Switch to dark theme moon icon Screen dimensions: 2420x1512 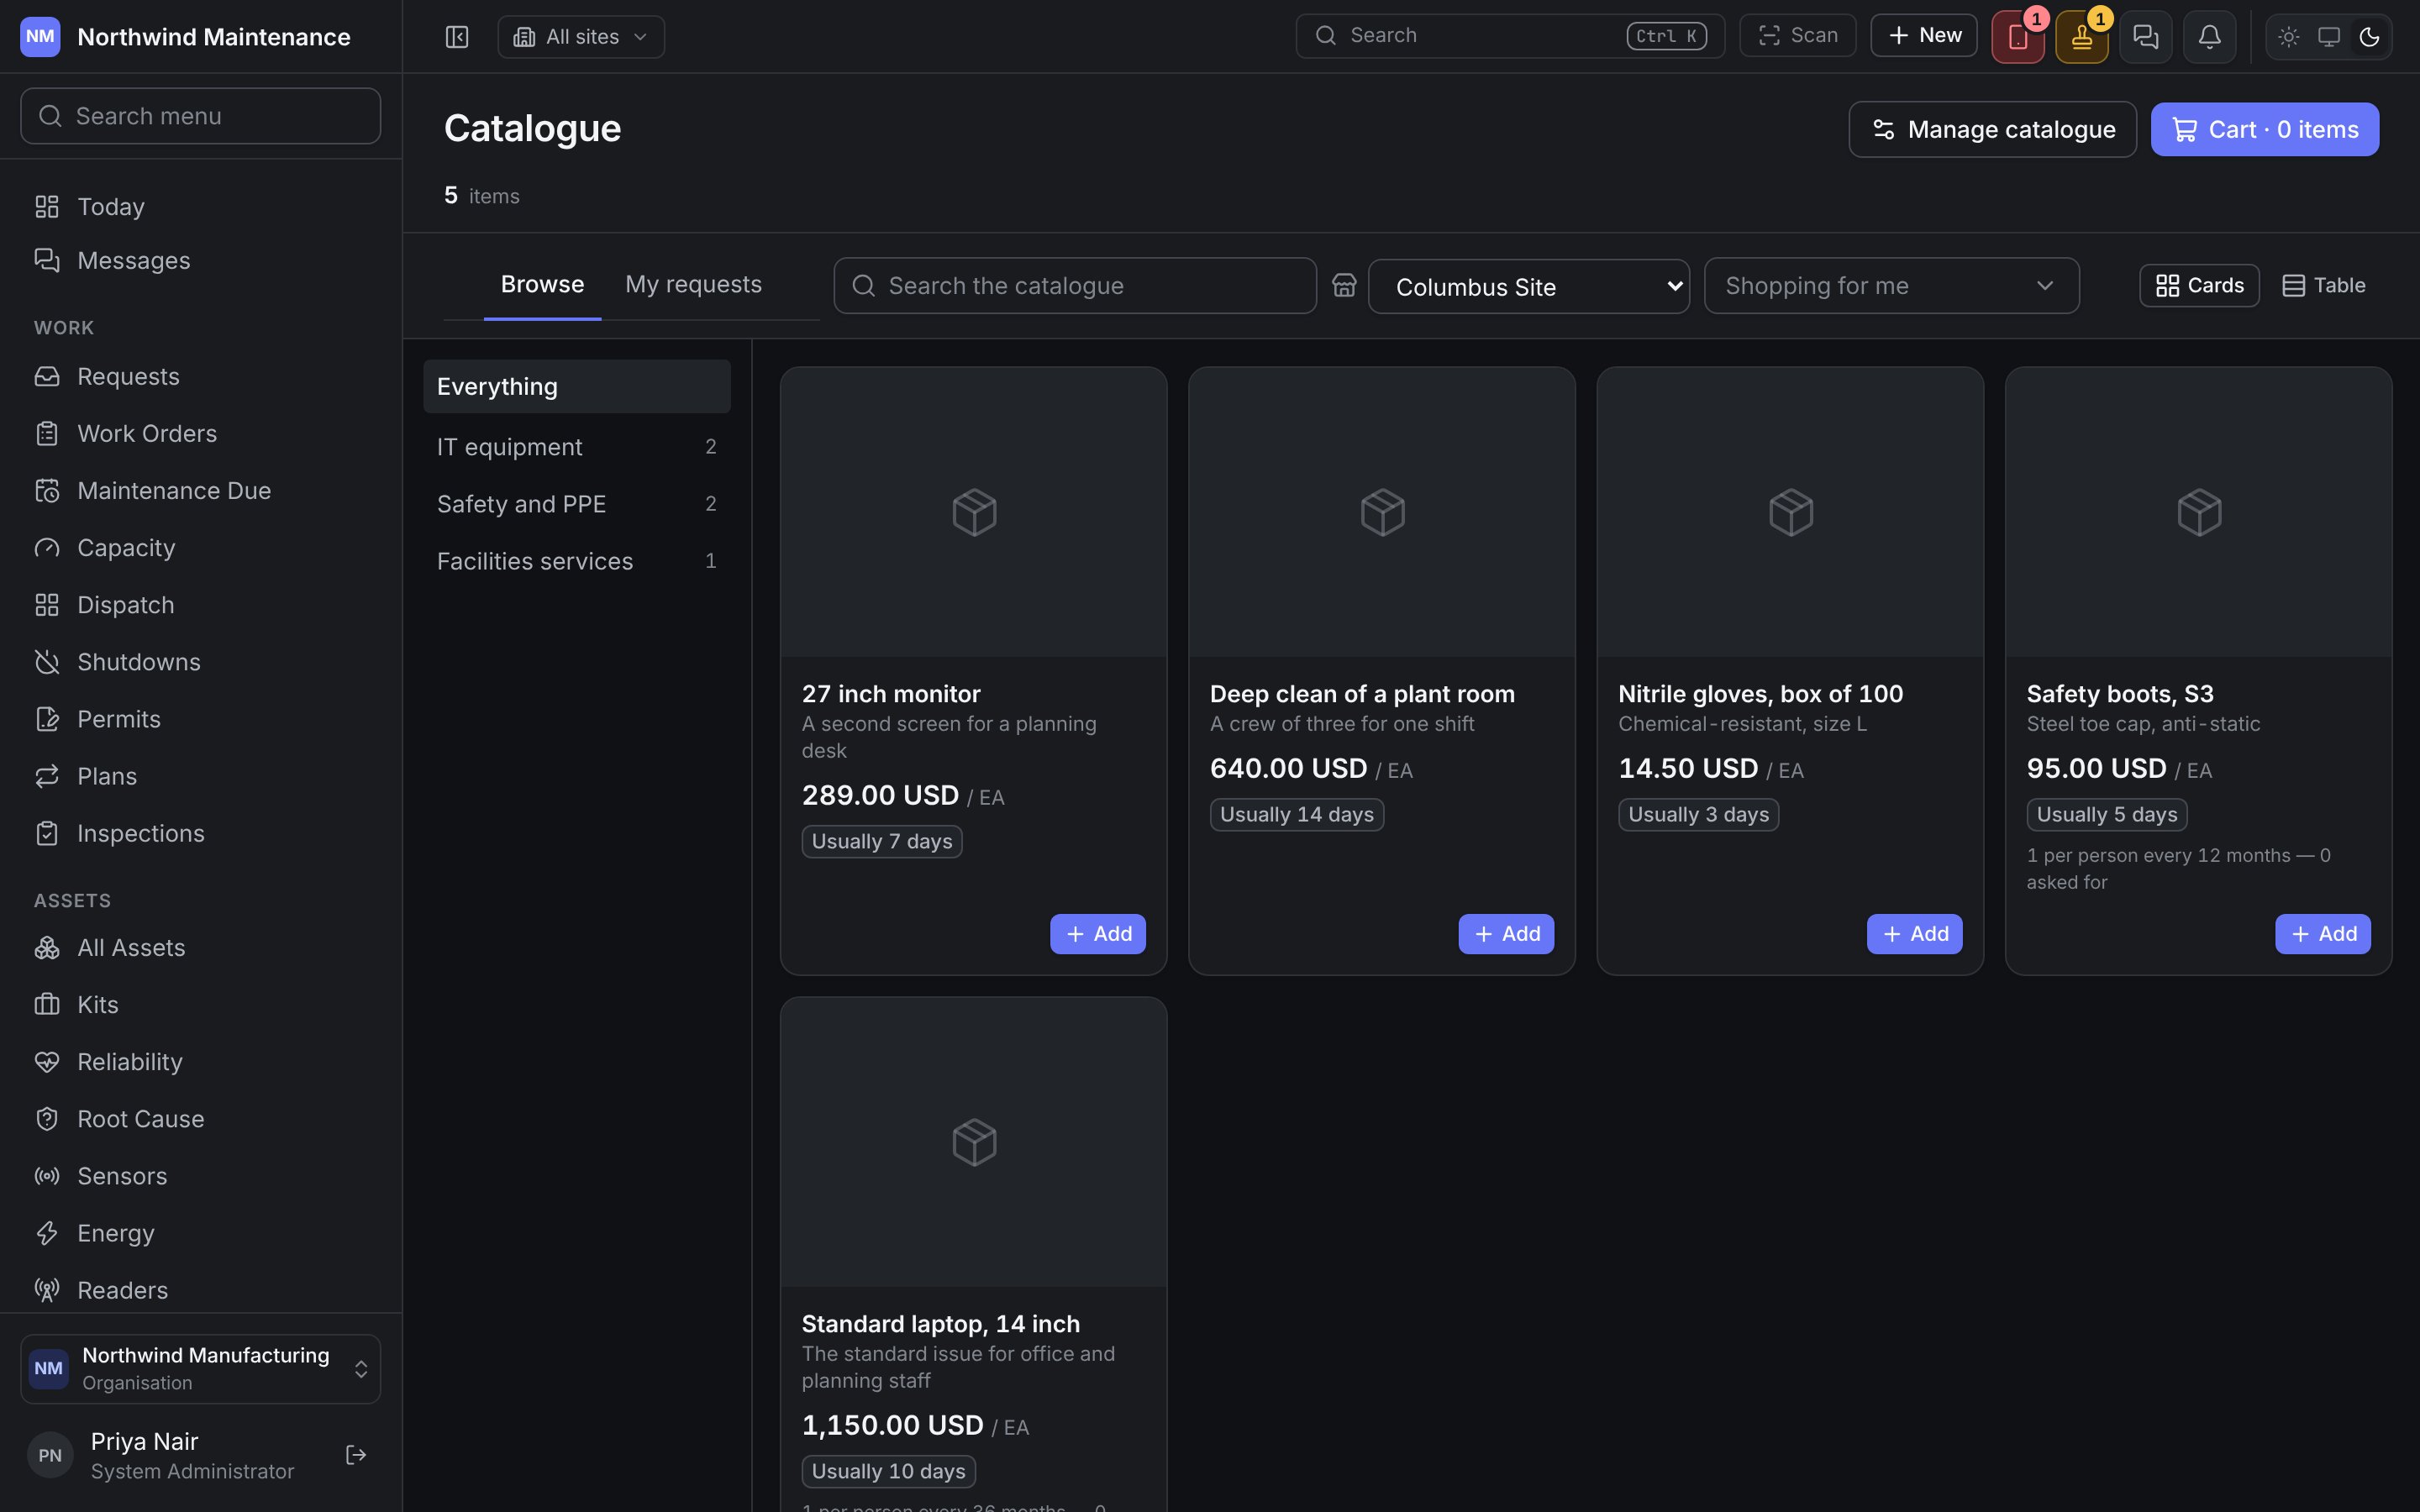tap(2368, 37)
